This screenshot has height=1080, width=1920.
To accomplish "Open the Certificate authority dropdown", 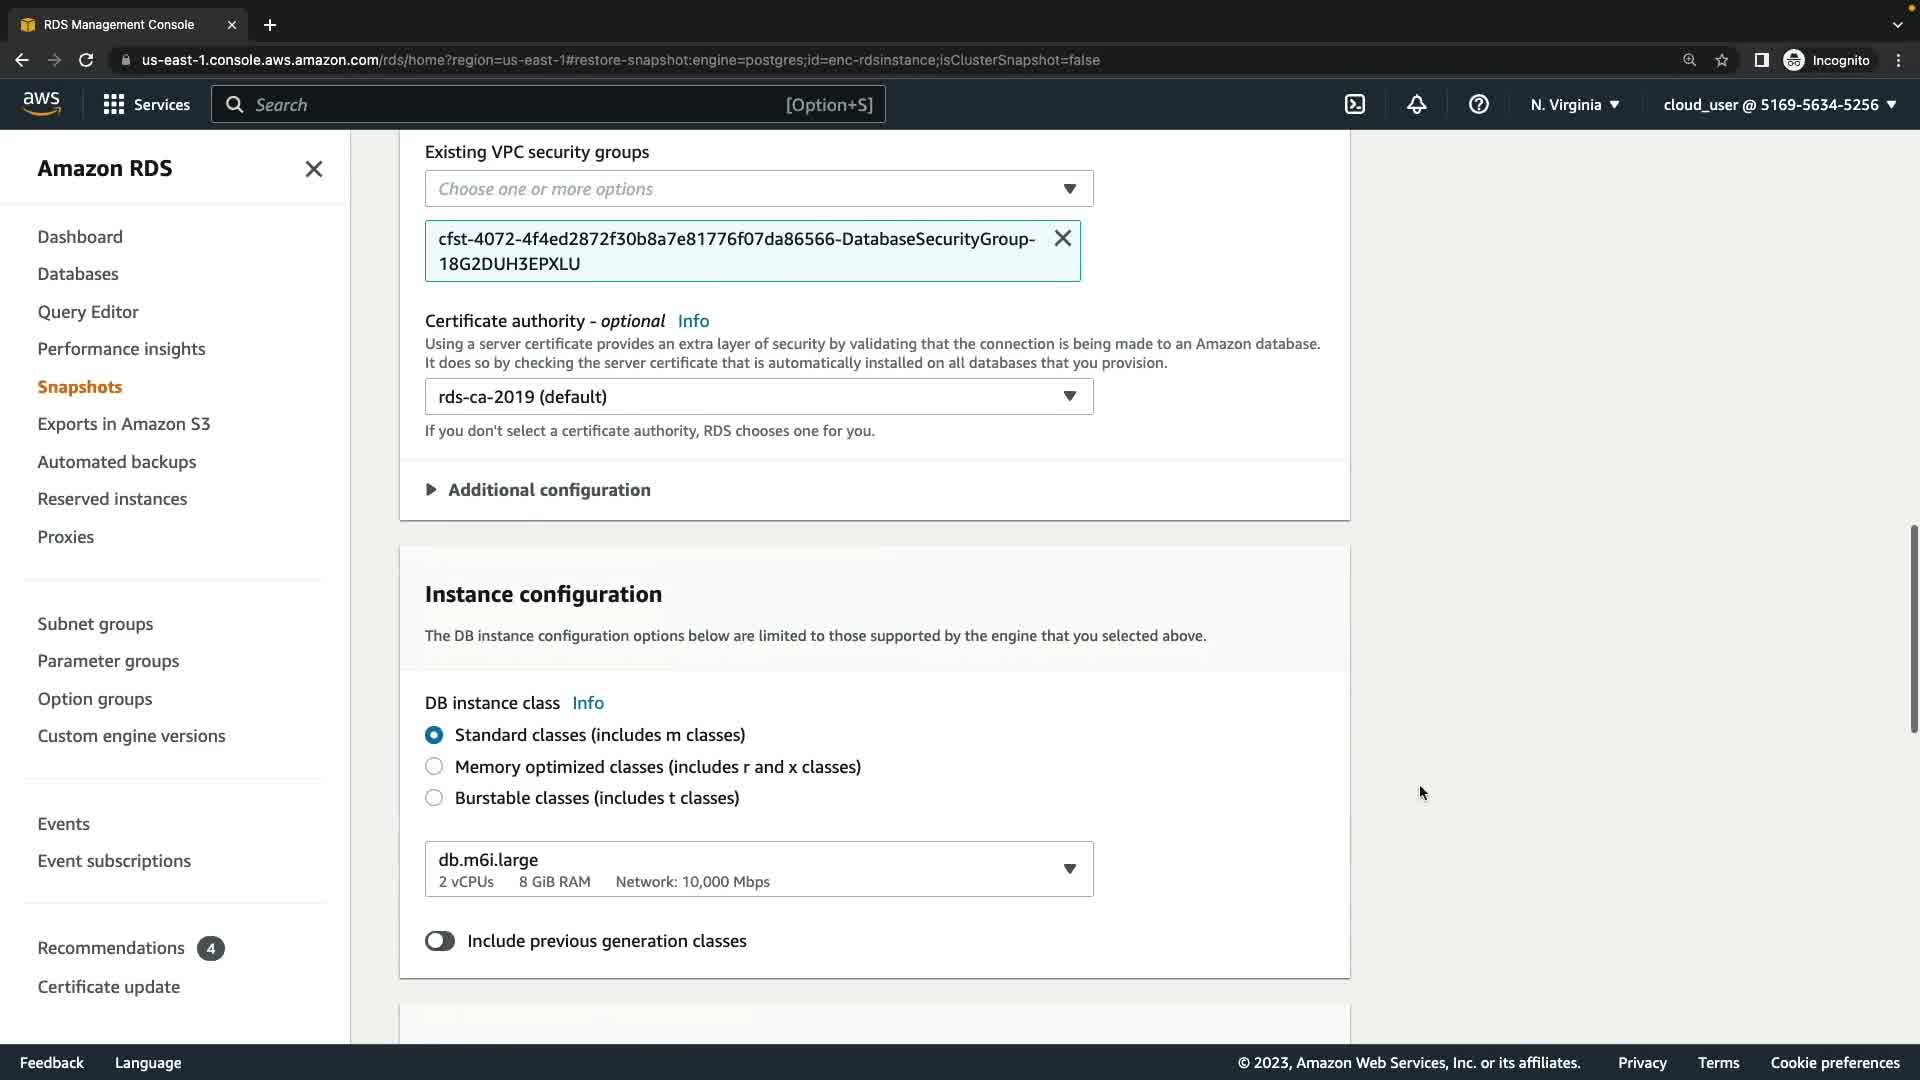I will coord(758,397).
